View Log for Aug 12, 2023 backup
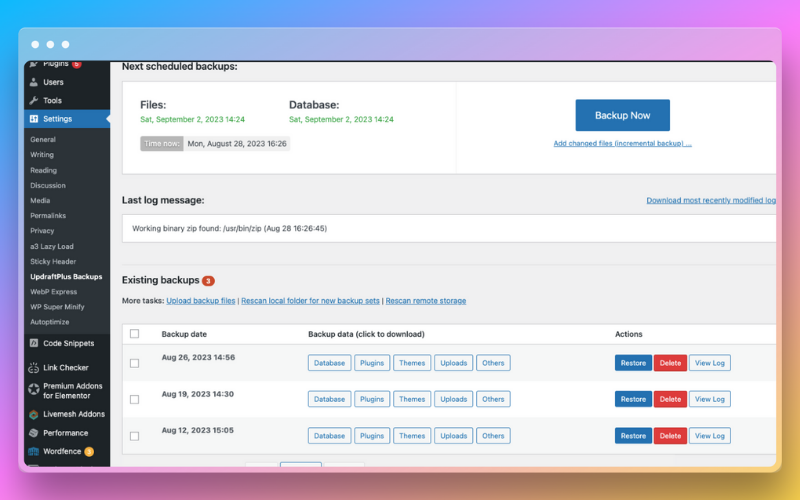 point(710,436)
